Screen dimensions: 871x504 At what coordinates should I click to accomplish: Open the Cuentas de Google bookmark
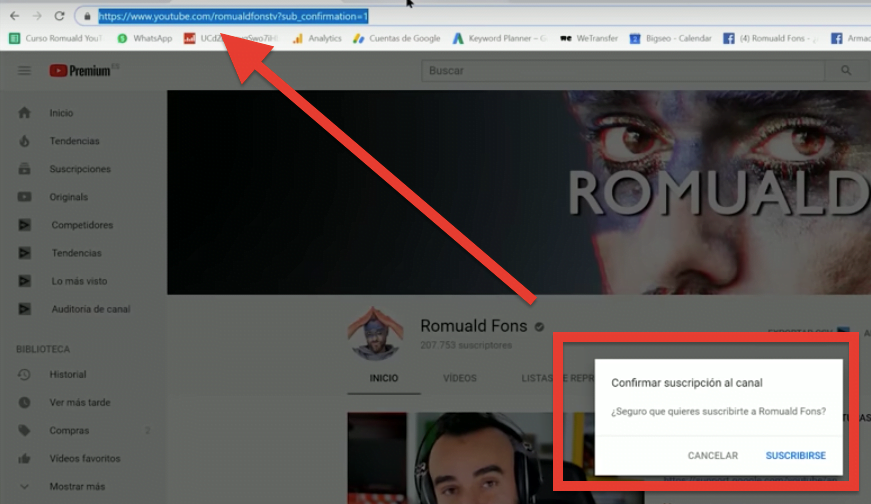tap(397, 38)
